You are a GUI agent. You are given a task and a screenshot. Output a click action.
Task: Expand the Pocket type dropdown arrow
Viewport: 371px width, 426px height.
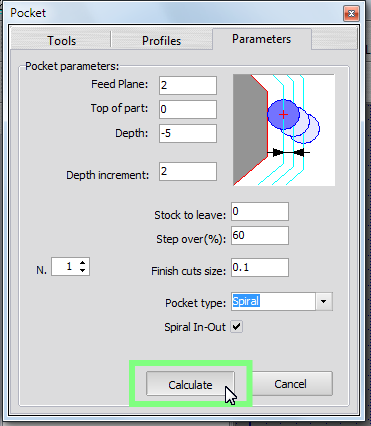point(324,301)
